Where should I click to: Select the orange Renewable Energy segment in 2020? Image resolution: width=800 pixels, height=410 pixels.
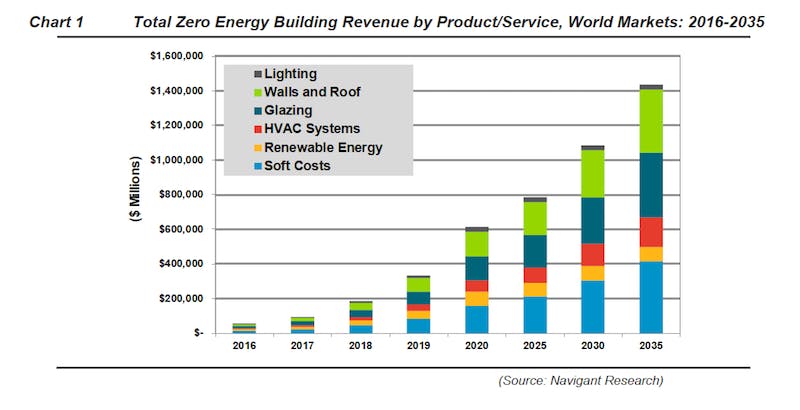pos(478,298)
